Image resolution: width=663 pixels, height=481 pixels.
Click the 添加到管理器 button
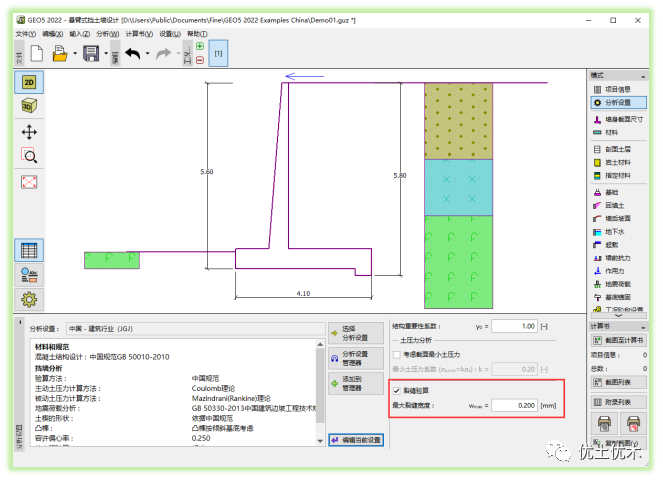356,383
